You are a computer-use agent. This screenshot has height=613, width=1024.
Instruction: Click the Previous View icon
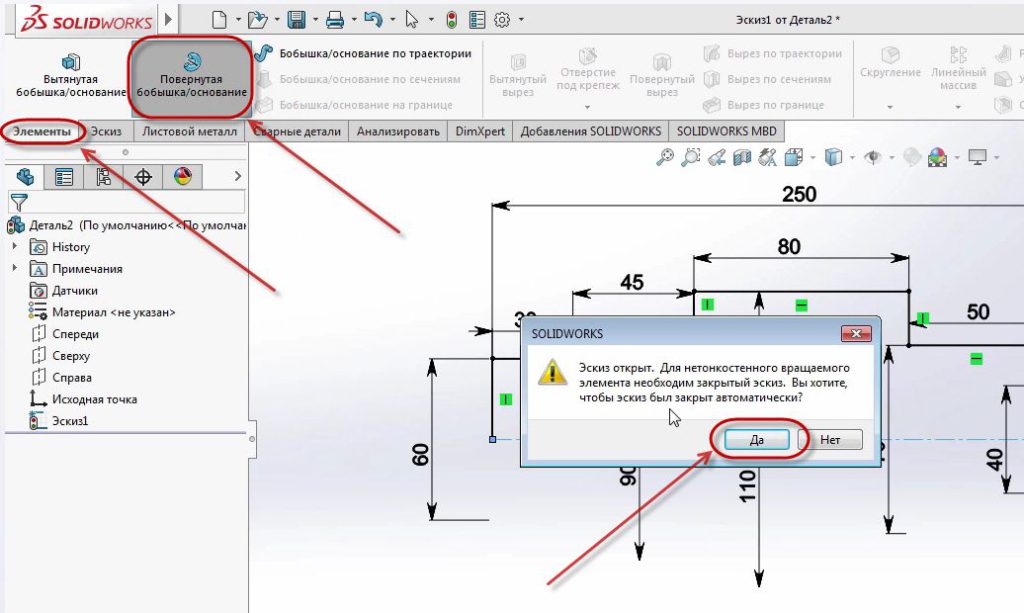click(x=716, y=157)
